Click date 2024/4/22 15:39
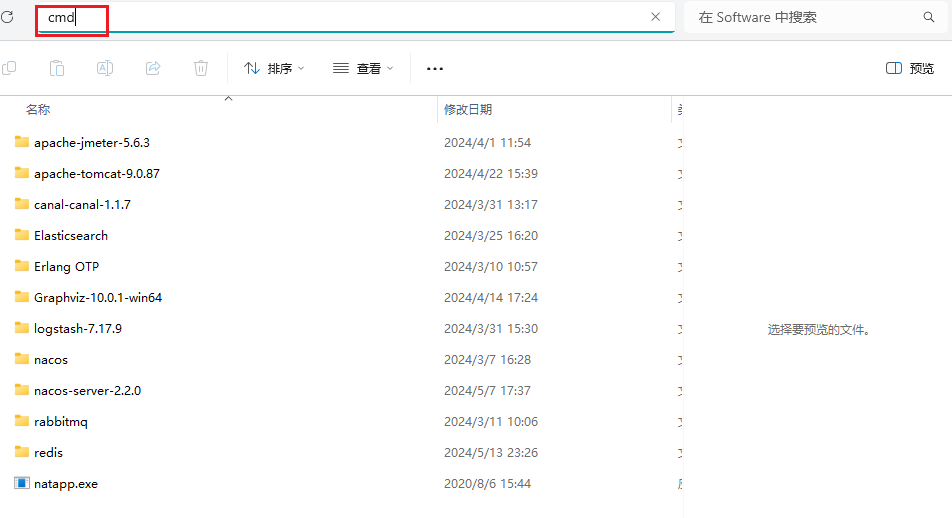This screenshot has height=518, width=952. click(491, 174)
